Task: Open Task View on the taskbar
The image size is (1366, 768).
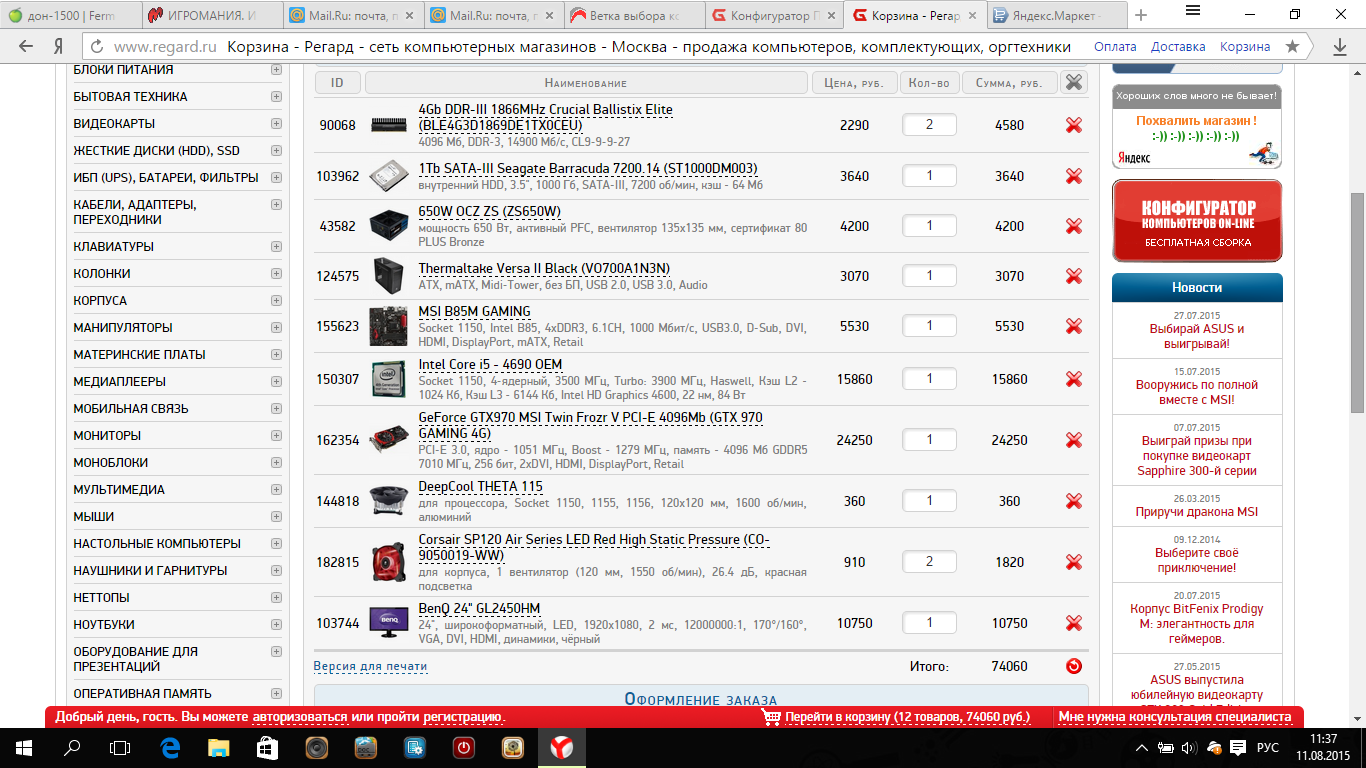Action: click(x=120, y=747)
